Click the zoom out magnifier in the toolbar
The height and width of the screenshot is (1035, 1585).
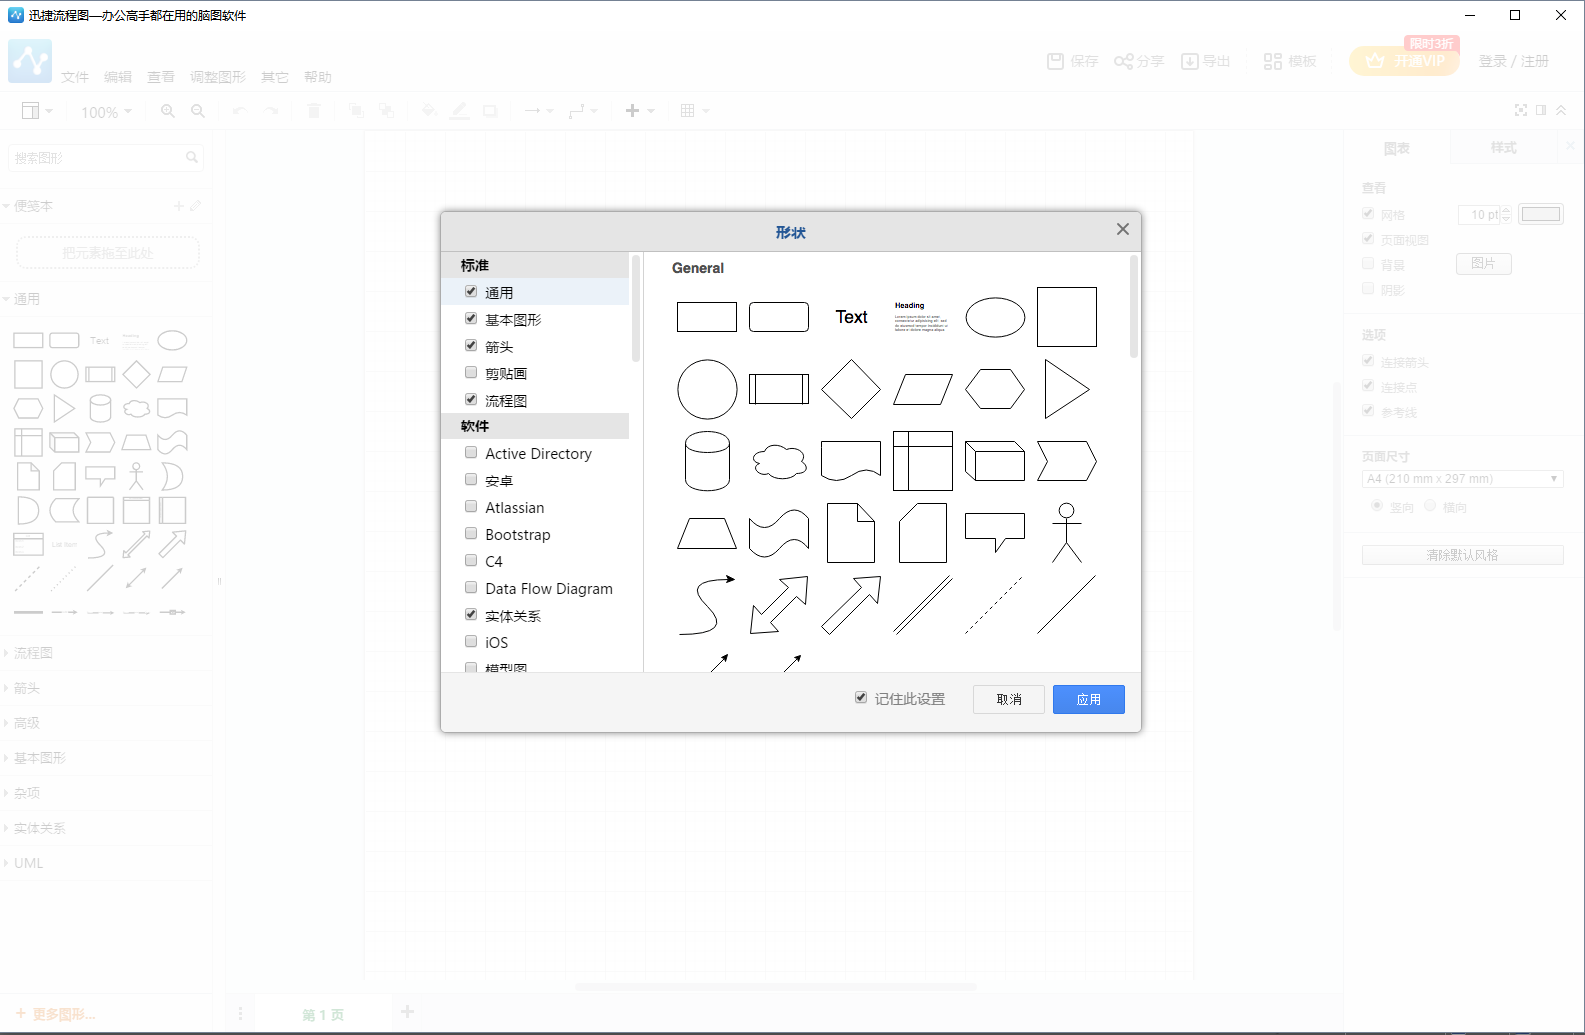[x=198, y=111]
